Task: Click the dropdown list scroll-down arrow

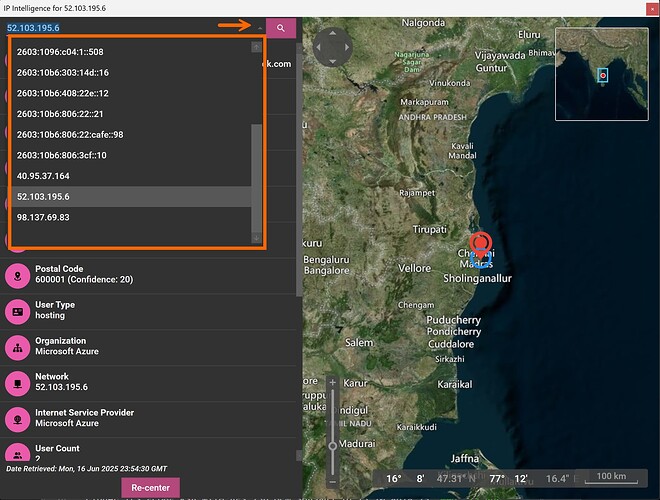Action: point(257,238)
